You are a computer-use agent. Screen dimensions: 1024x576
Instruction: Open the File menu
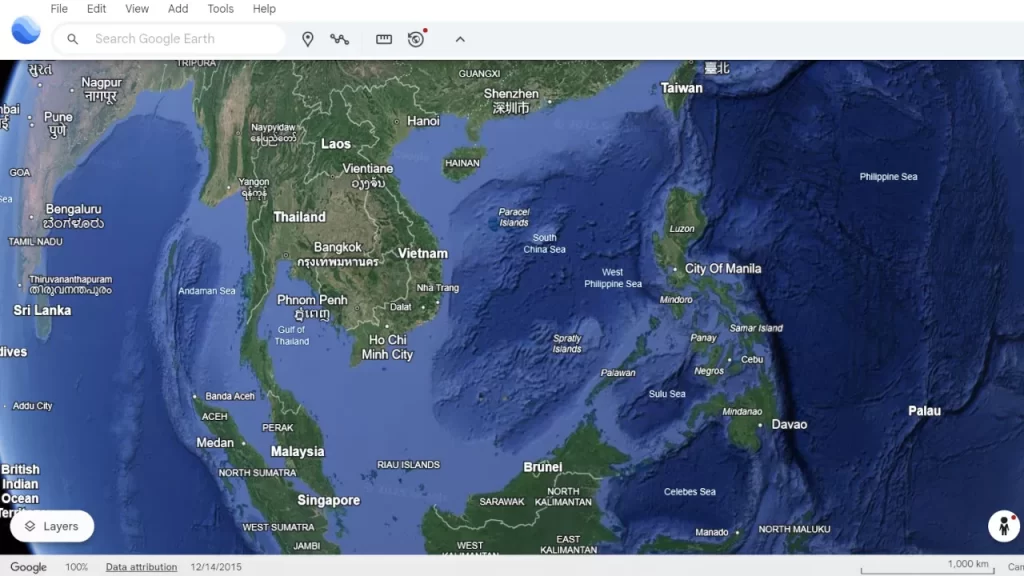coord(59,9)
